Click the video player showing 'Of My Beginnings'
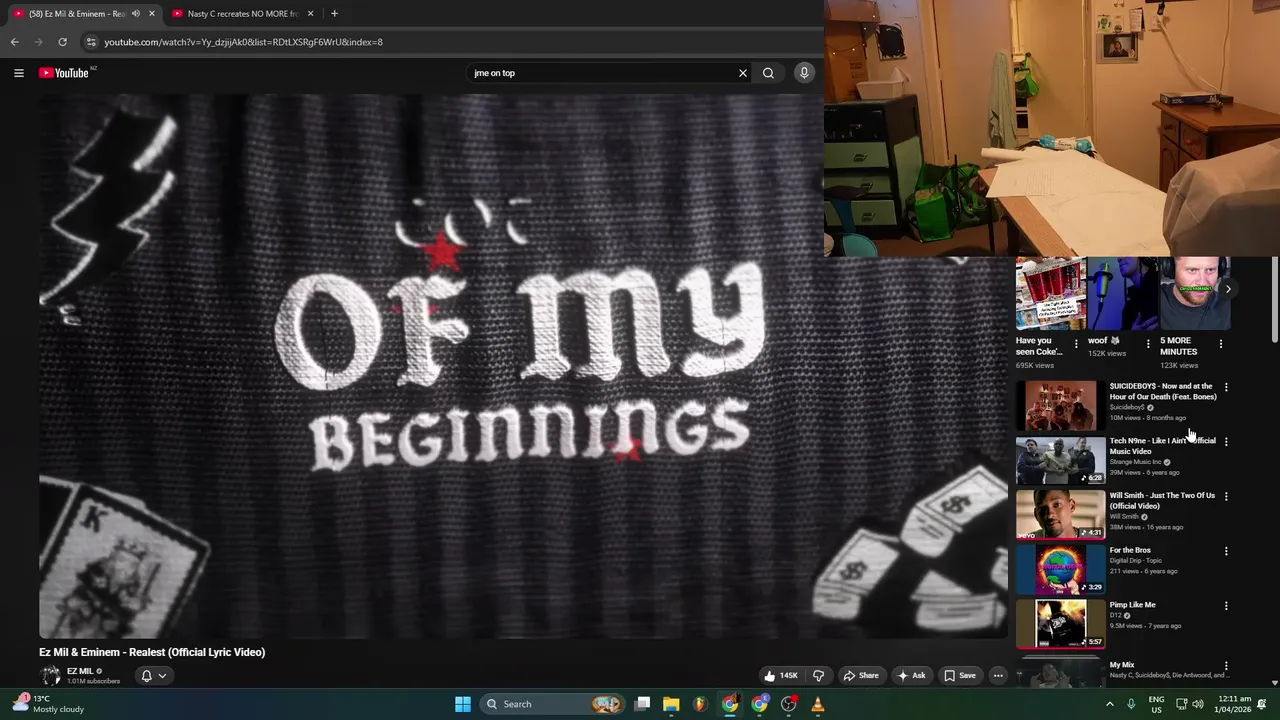 pyautogui.click(x=523, y=366)
